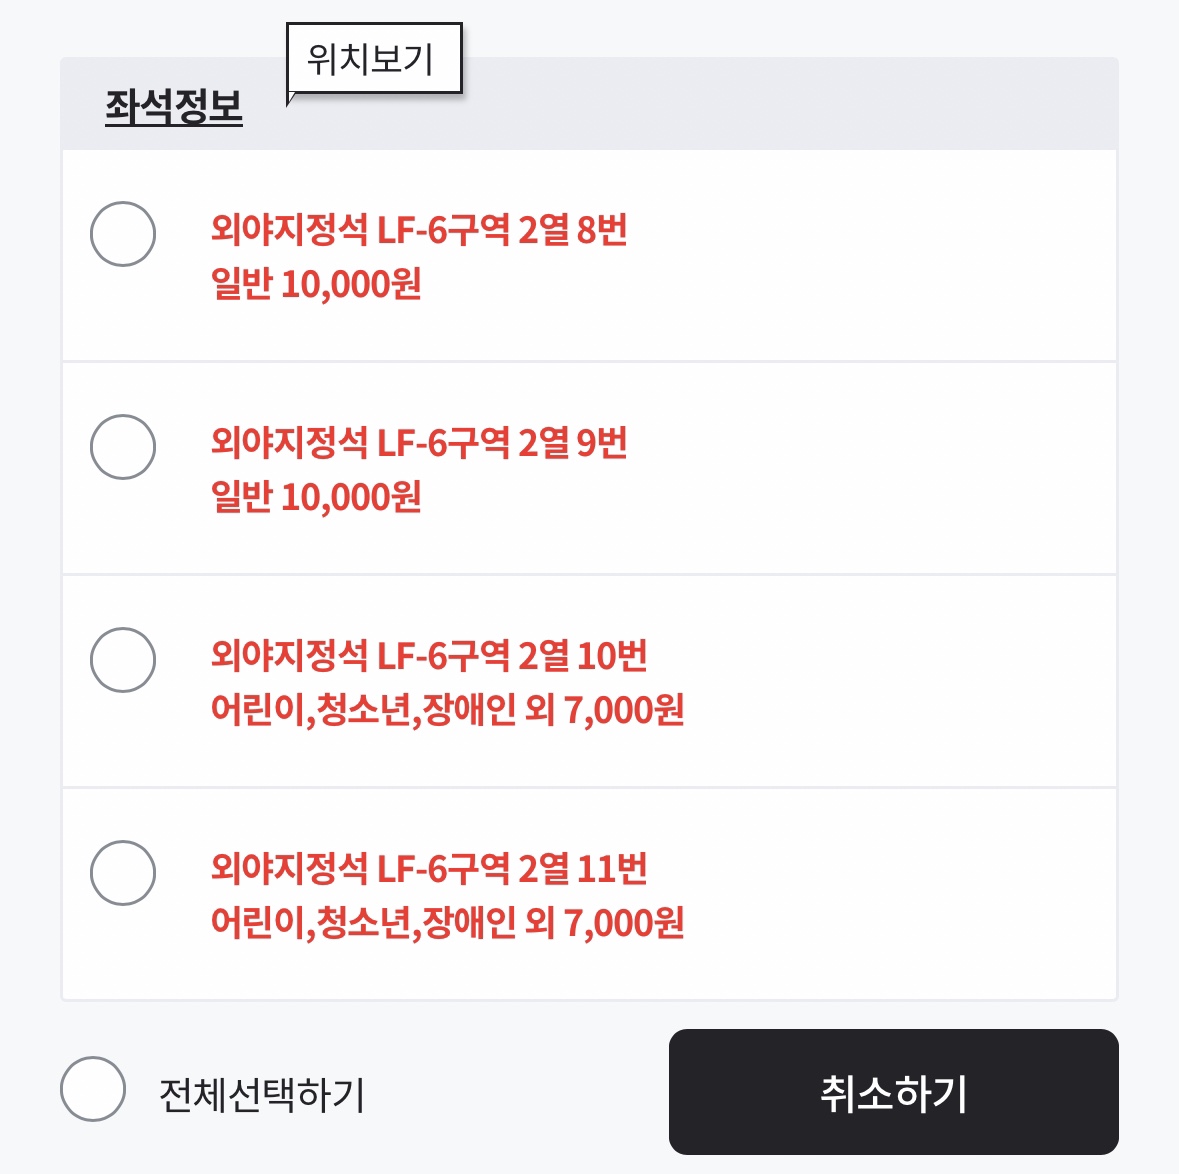Screen dimensions: 1179x1174
Task: Click the 7,000원 discount price under seat 10번
Action: click(x=624, y=710)
